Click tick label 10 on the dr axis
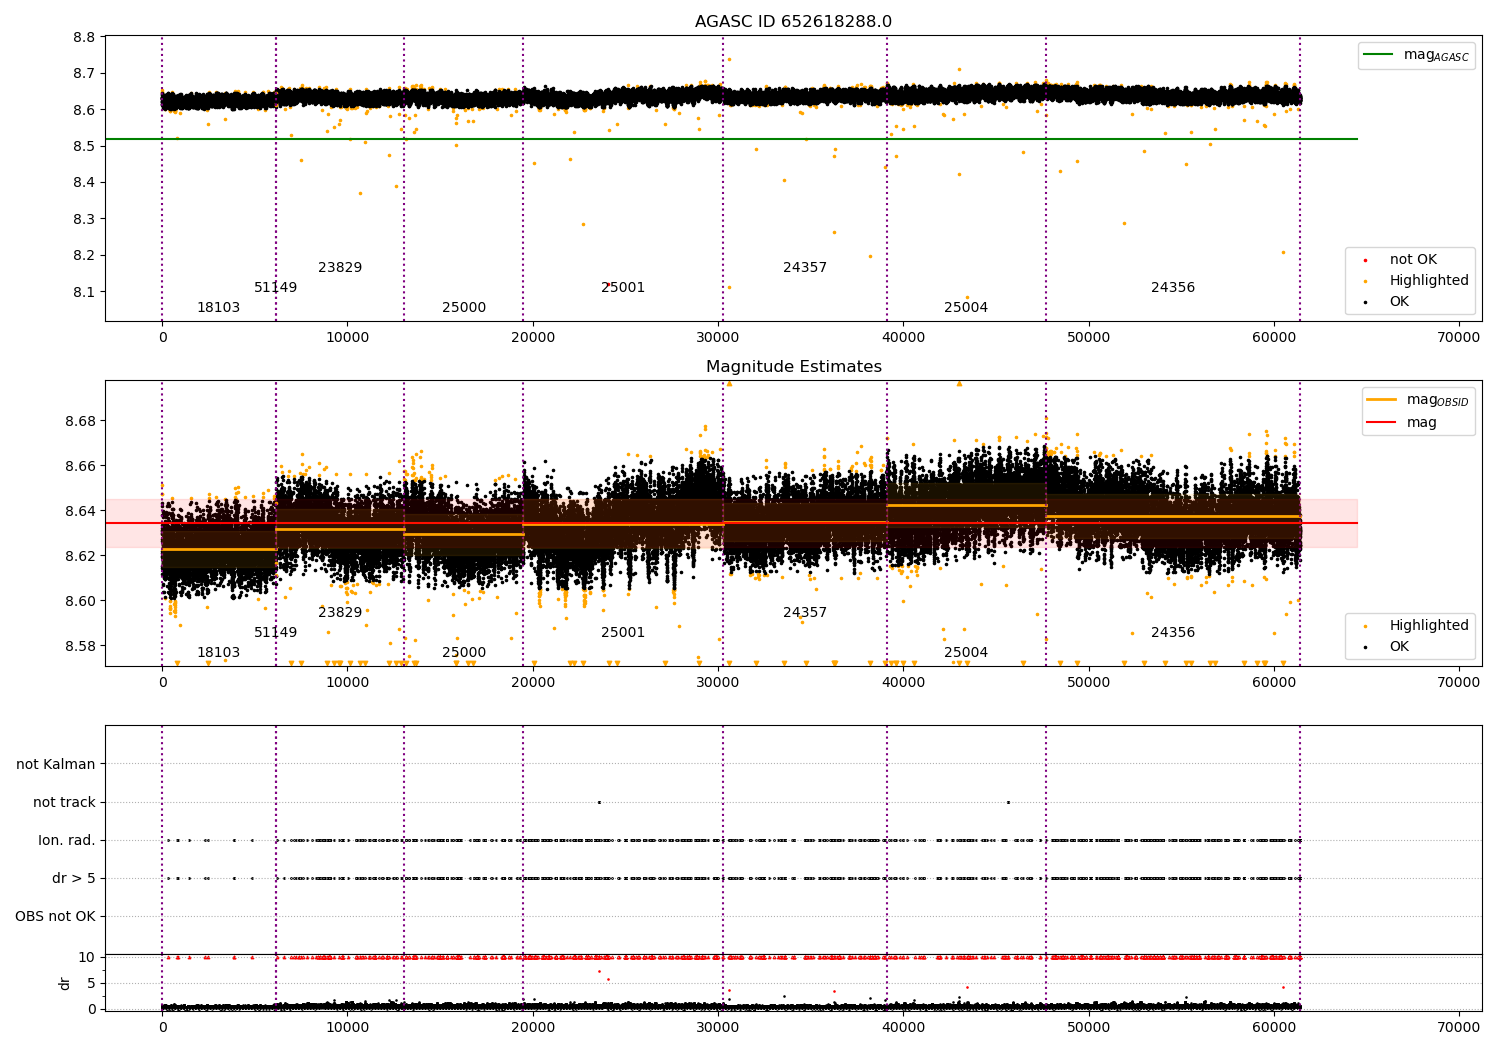This screenshot has height=1050, width=1500. click(87, 957)
